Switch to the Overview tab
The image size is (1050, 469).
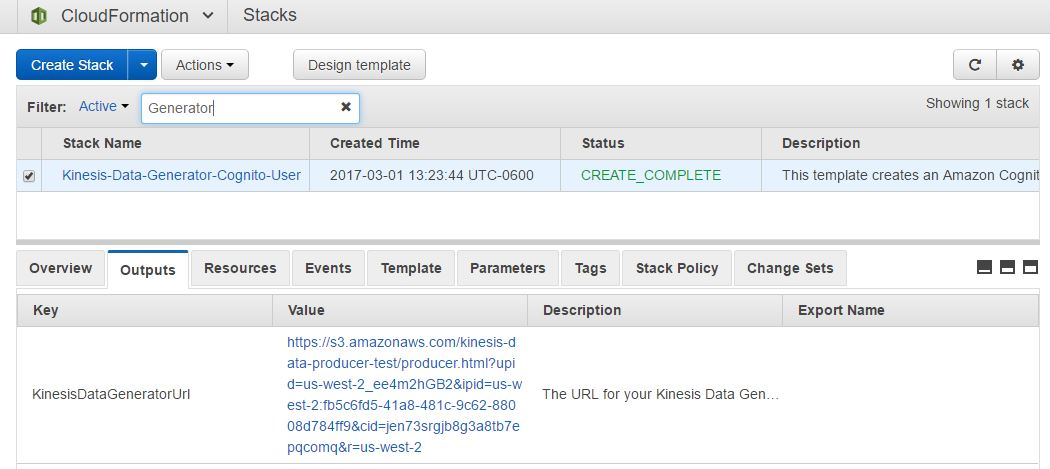coord(61,269)
